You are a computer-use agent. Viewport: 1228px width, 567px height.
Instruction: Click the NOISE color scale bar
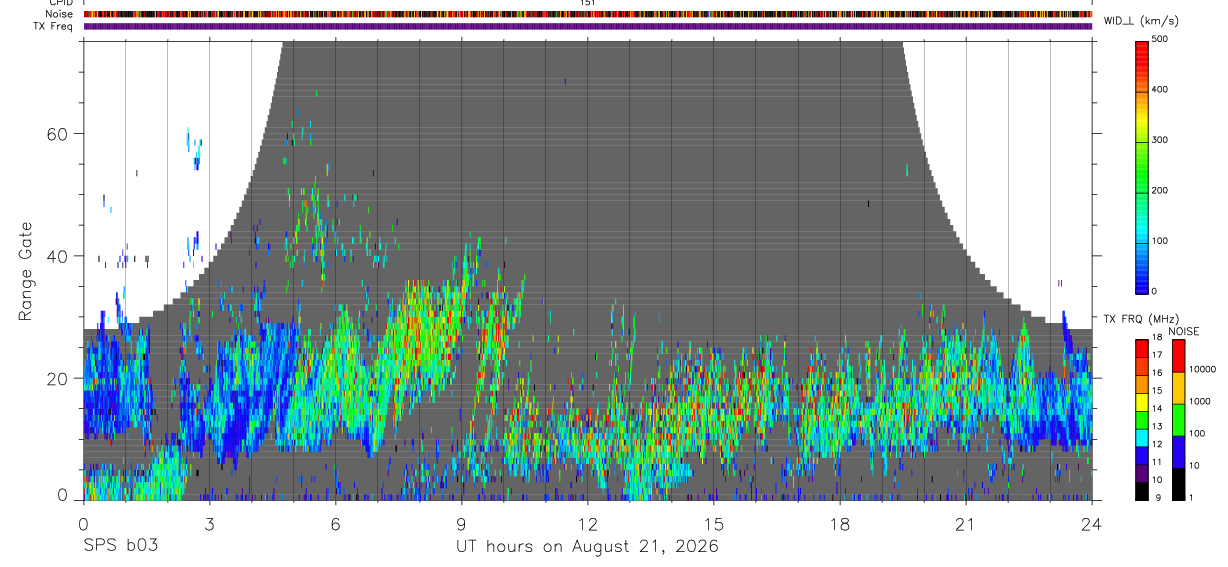tap(1177, 419)
